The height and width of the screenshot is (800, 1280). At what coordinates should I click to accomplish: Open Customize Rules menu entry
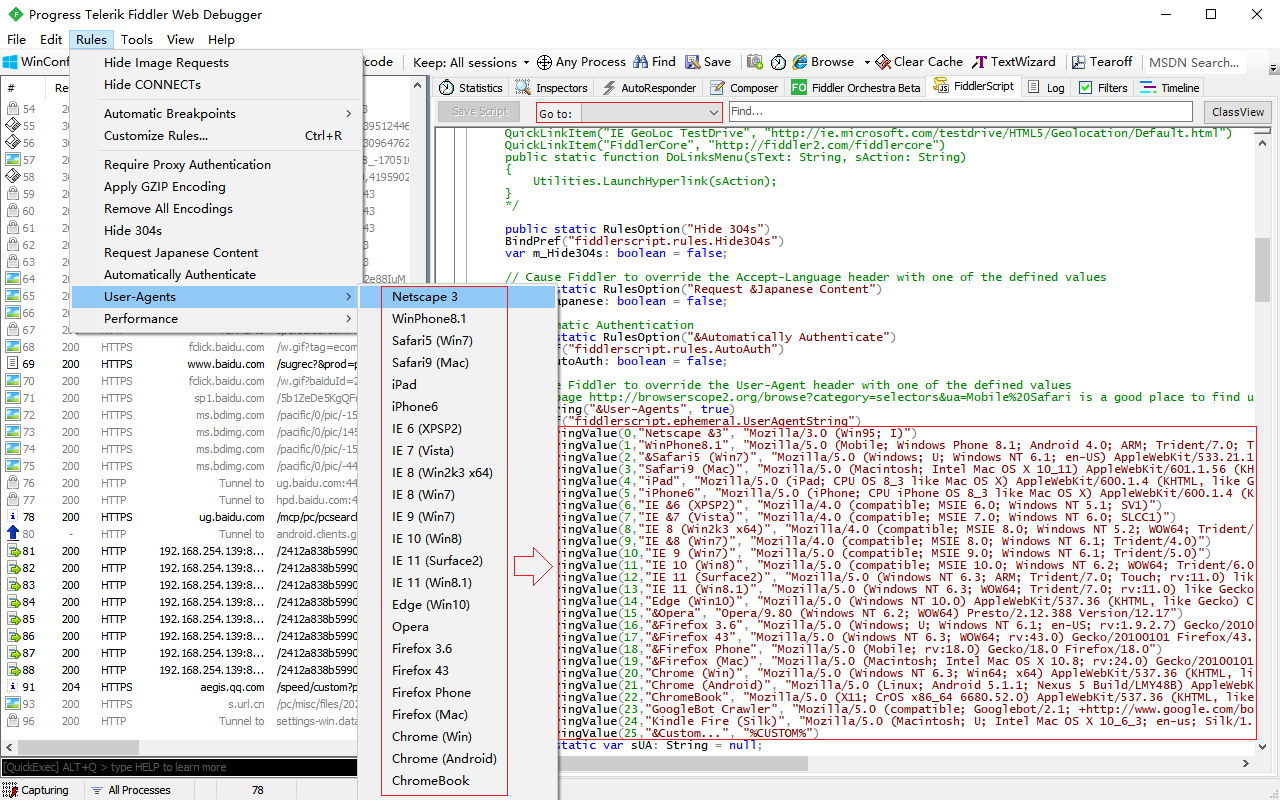[215, 136]
